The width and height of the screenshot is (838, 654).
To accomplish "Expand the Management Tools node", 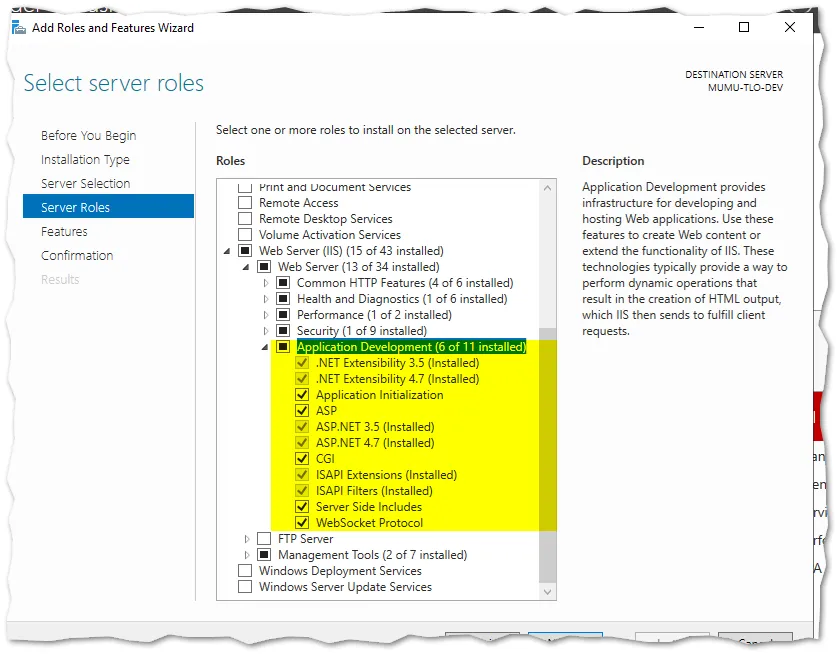I will click(x=246, y=555).
